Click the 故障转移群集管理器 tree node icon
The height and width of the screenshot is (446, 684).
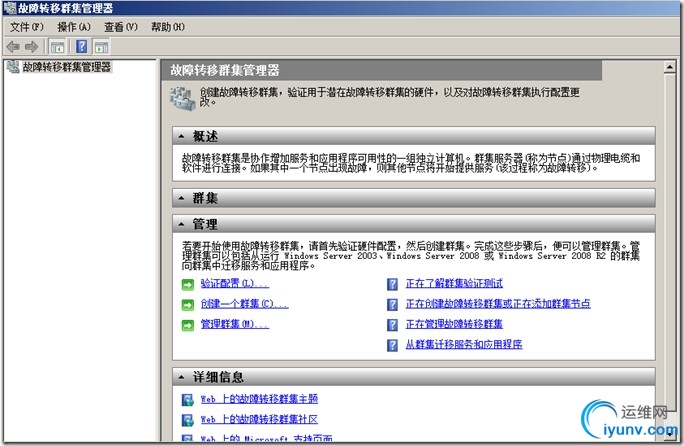point(13,67)
